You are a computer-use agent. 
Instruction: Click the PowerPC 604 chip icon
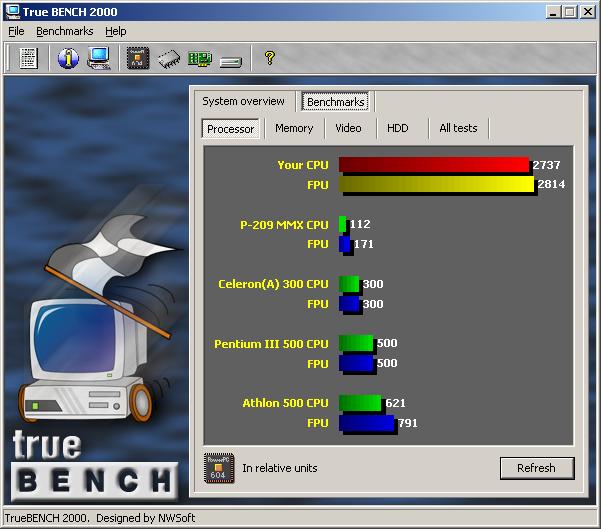(219, 468)
